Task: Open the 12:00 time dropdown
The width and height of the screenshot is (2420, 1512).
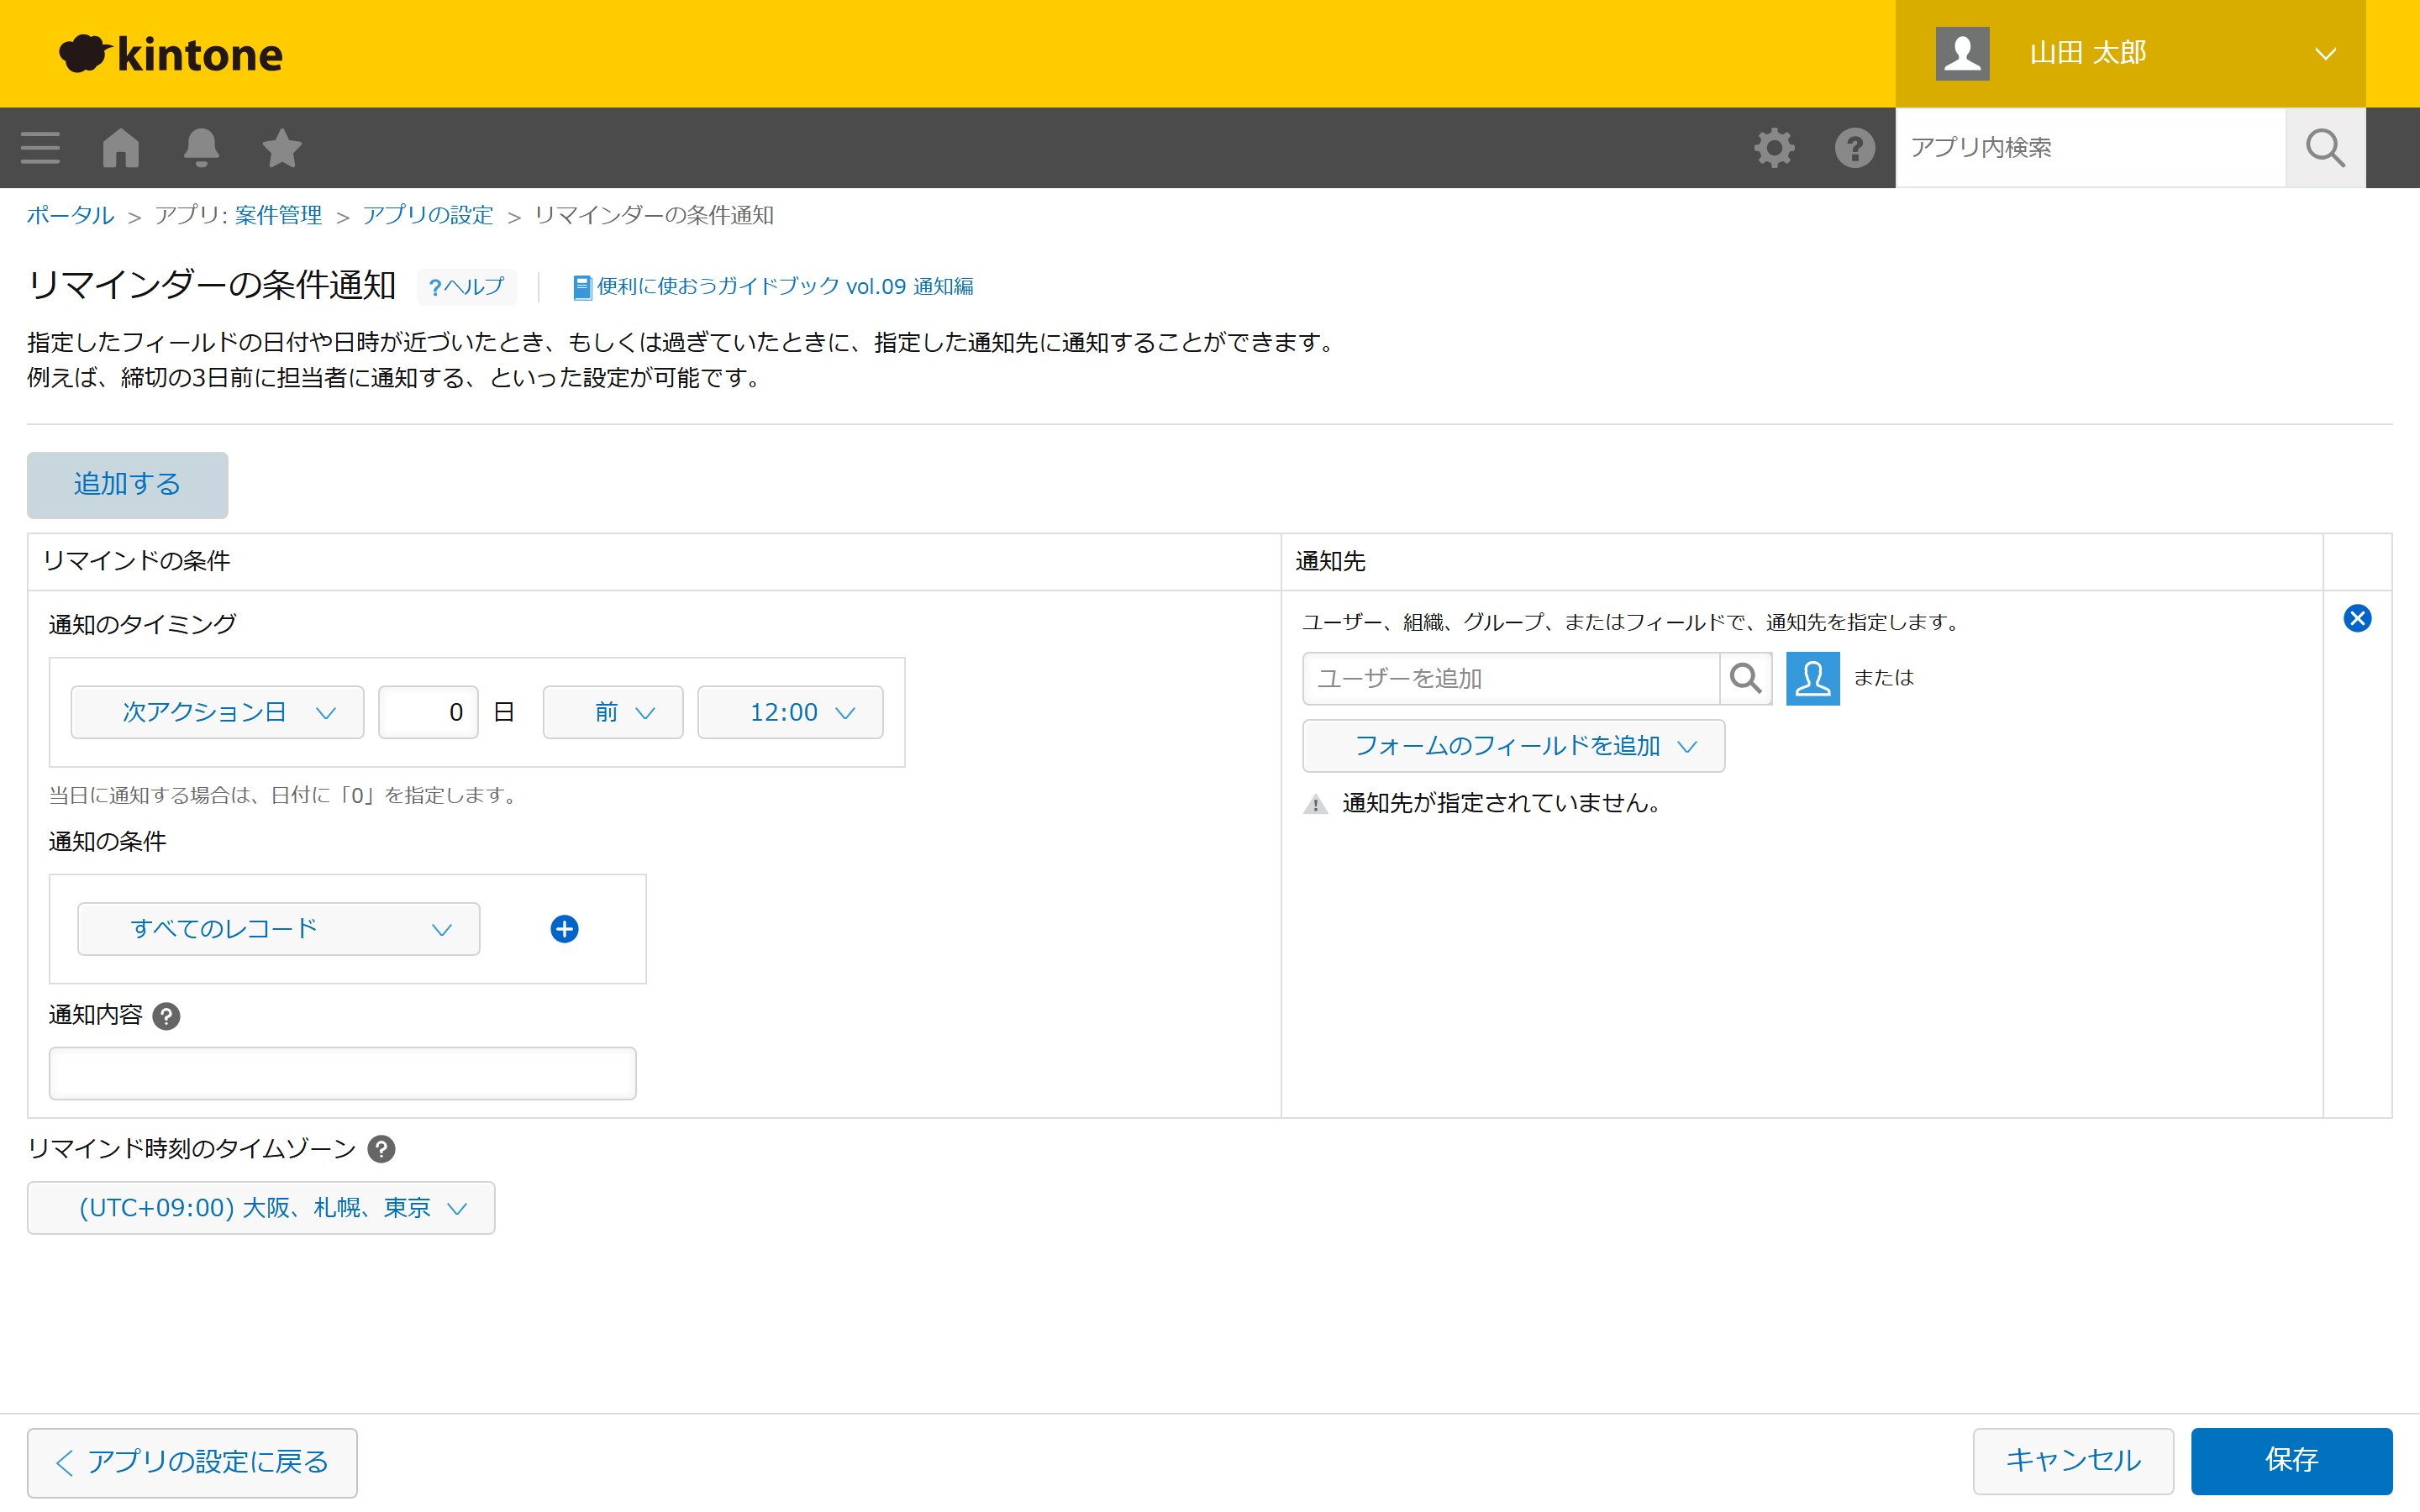Action: tap(790, 712)
